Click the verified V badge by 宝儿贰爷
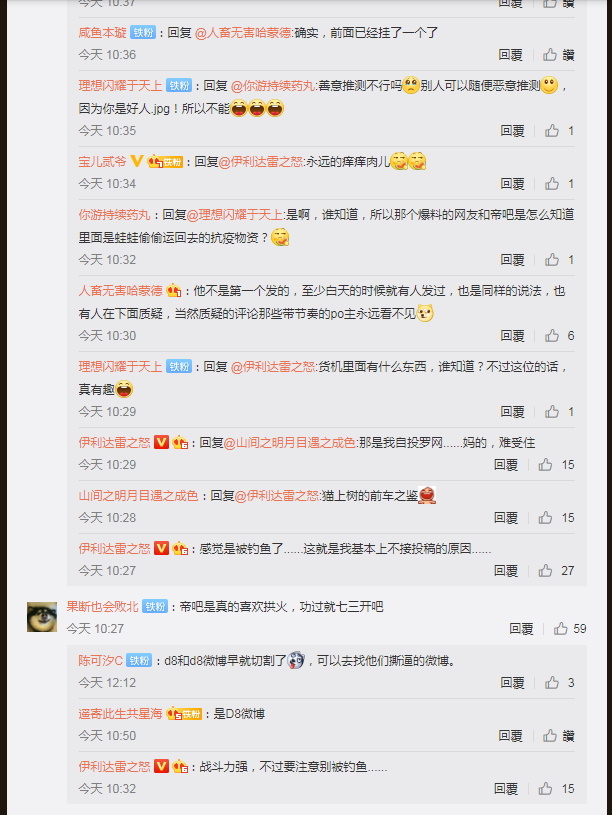This screenshot has height=815, width=612. tap(136, 162)
